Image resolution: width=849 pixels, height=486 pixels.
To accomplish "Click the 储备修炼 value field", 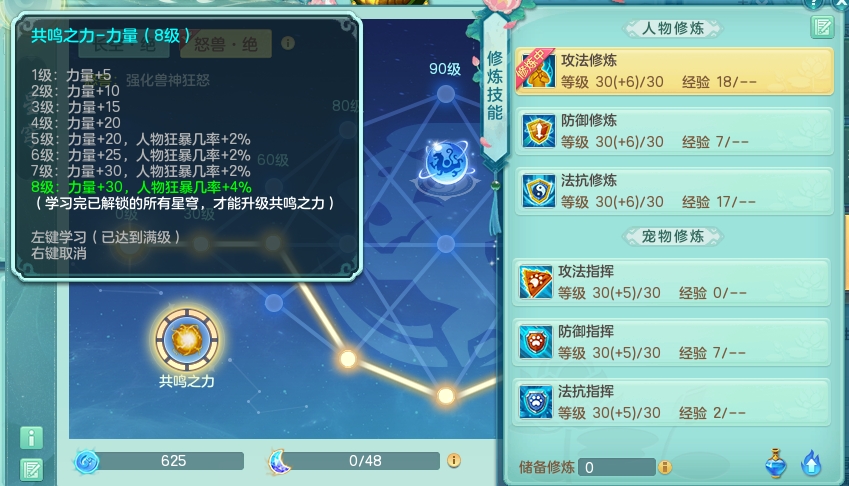I will pos(617,467).
